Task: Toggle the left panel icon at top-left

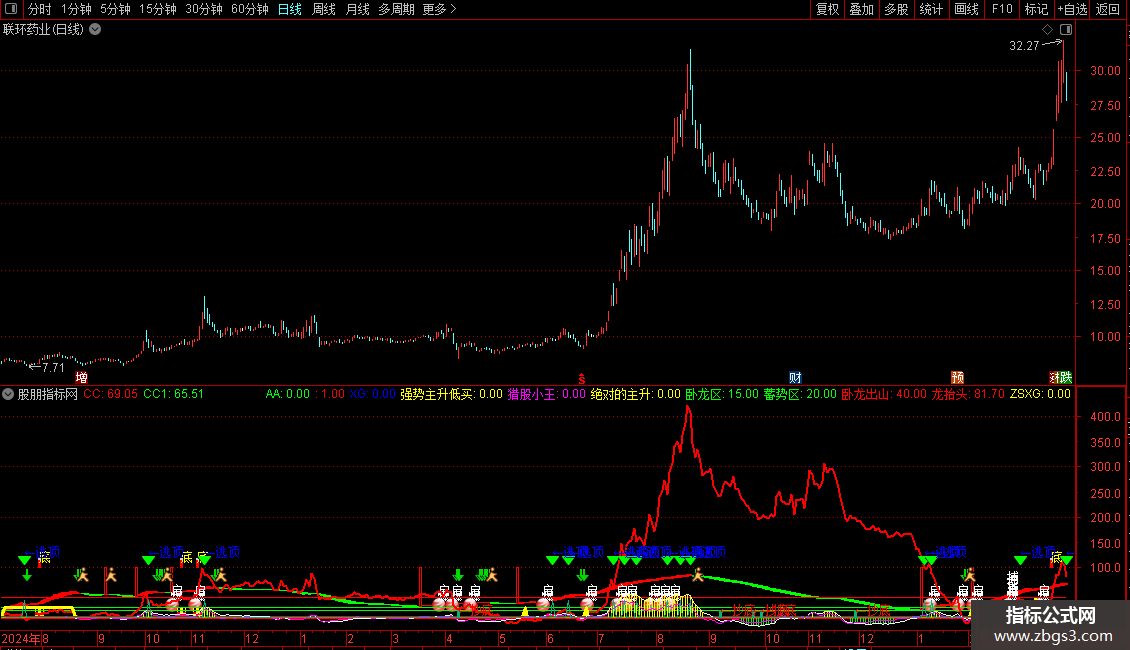Action: click(11, 9)
